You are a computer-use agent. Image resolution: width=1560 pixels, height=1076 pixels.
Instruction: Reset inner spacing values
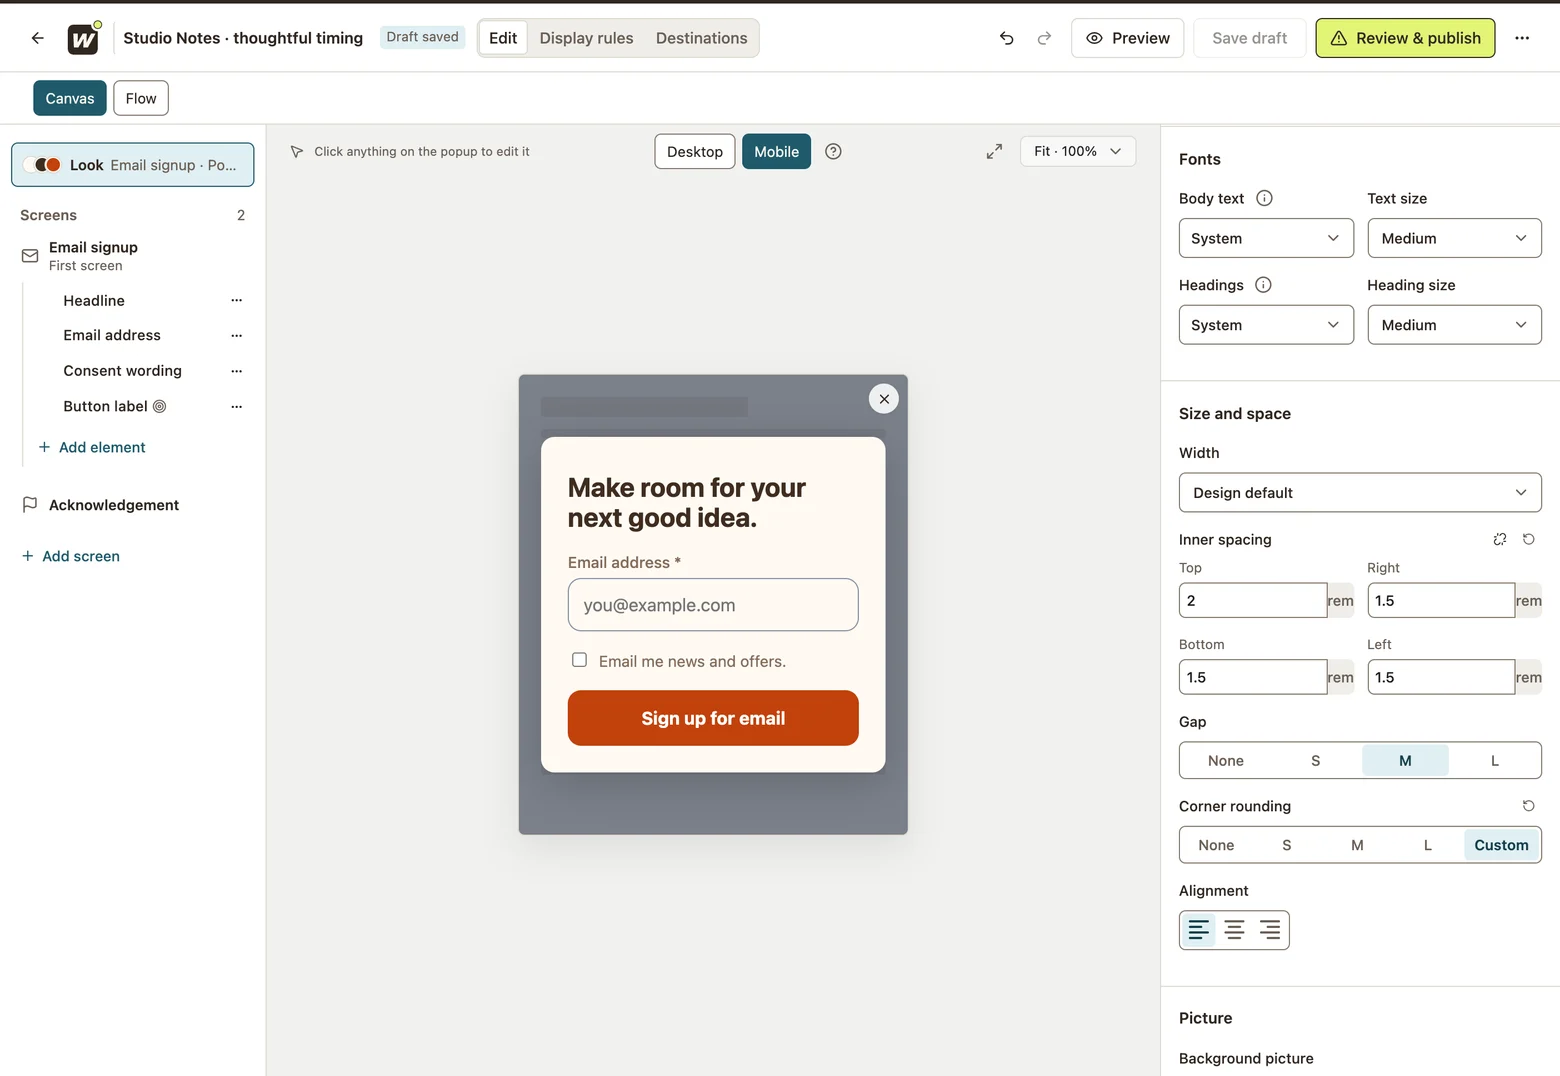coord(1529,539)
